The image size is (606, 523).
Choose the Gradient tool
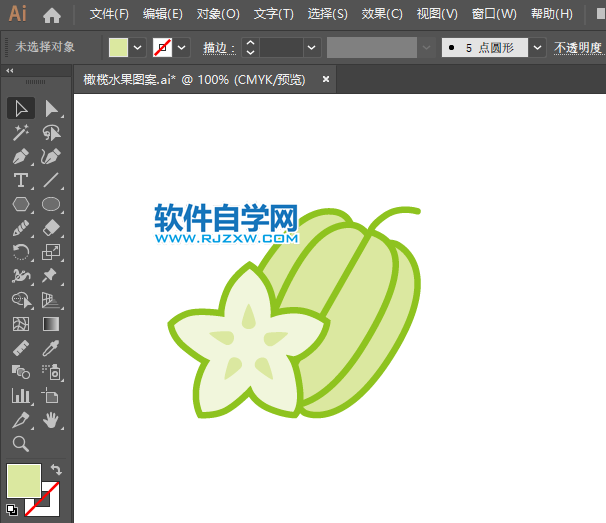pos(51,324)
